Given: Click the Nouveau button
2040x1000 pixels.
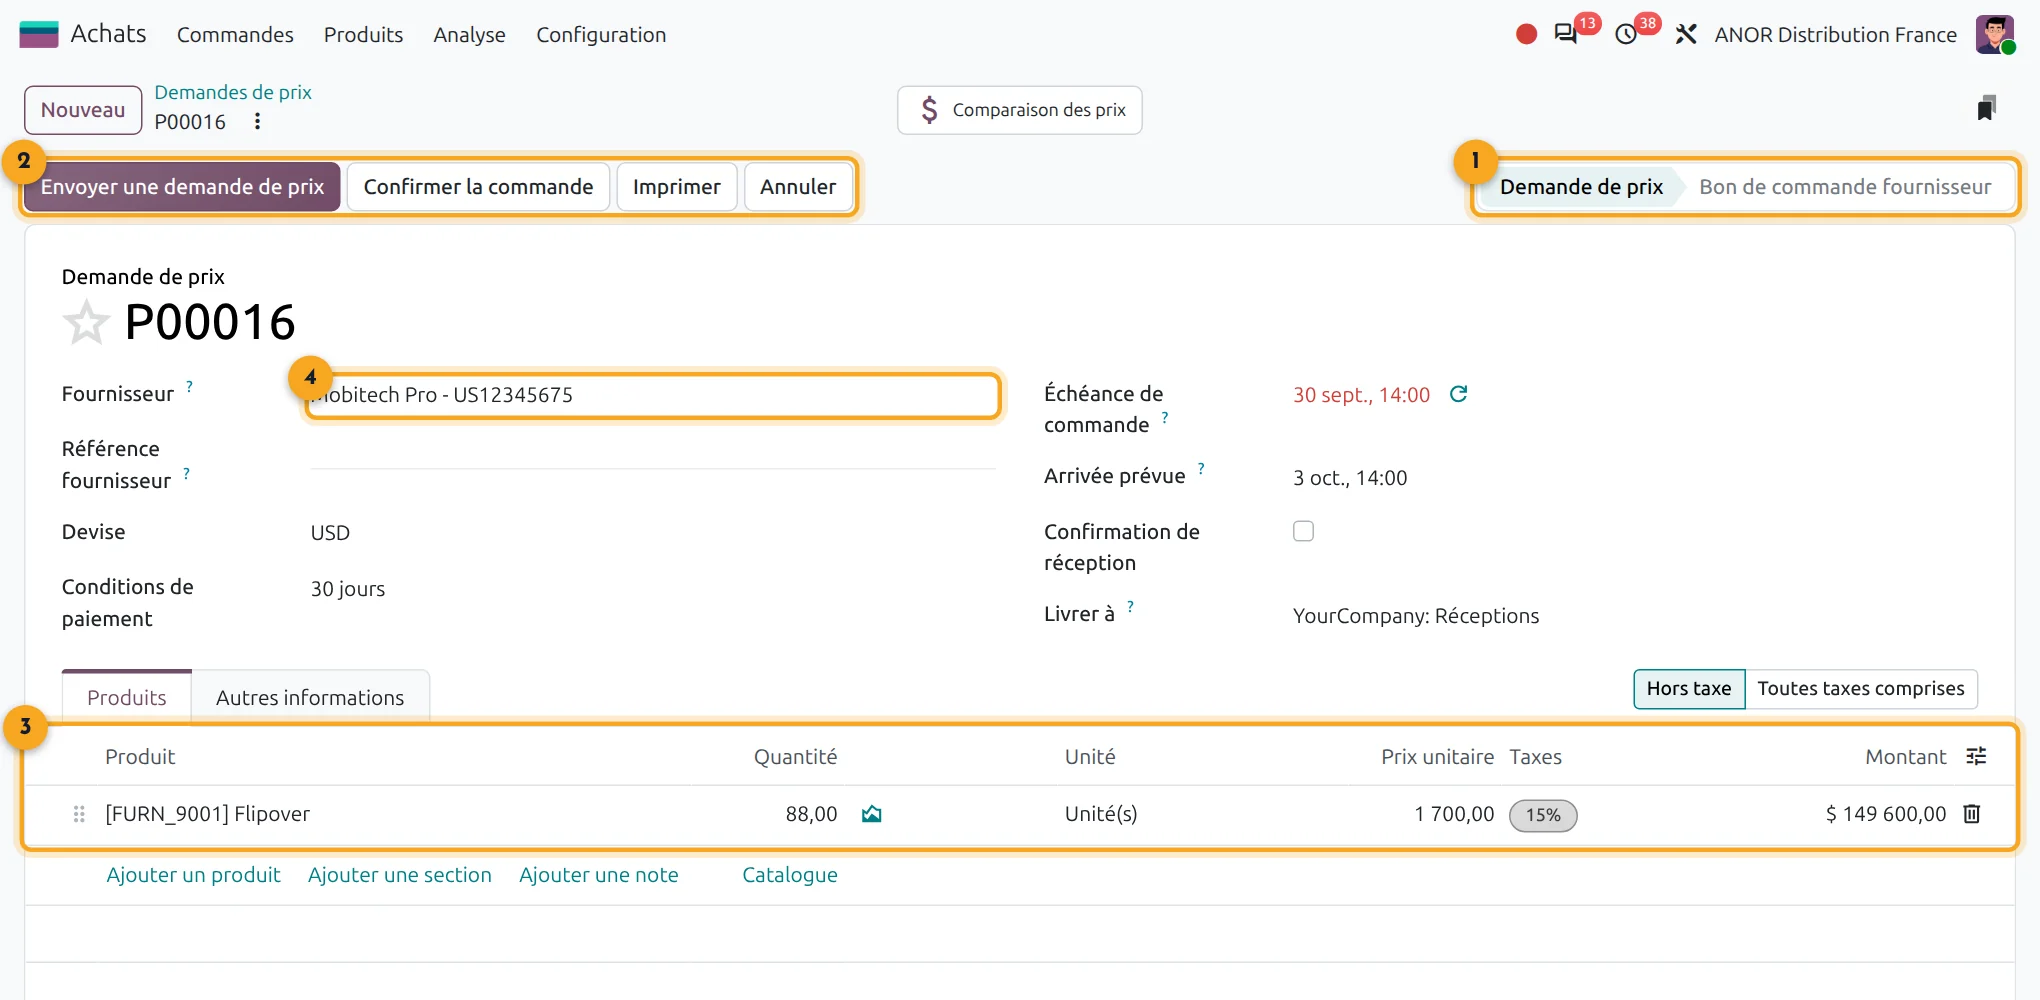Looking at the screenshot, I should click(x=83, y=110).
